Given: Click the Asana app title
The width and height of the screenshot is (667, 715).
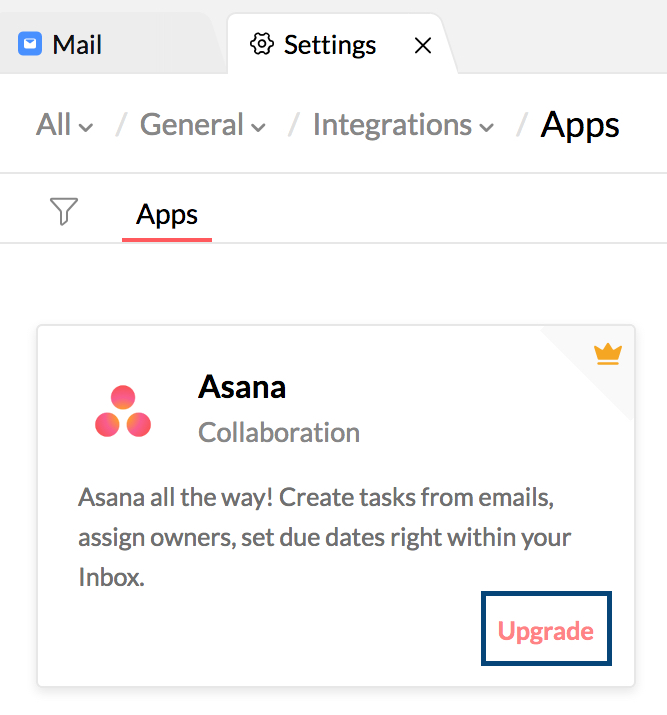Looking at the screenshot, I should click(242, 387).
